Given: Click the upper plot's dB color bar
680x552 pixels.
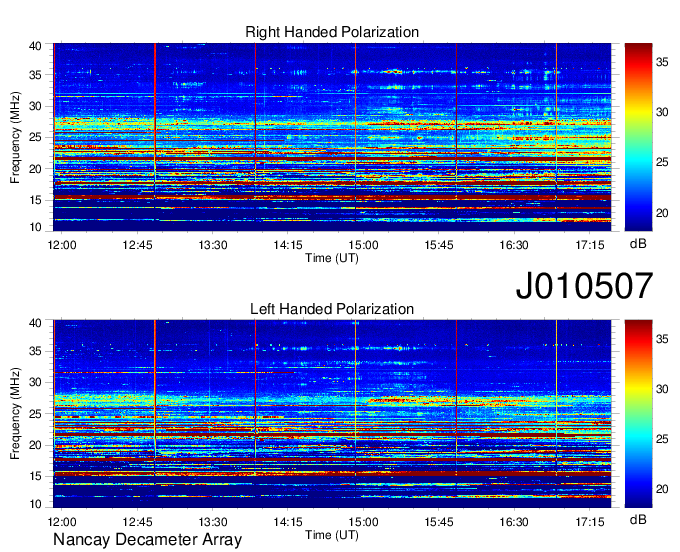Looking at the screenshot, I should pyautogui.click(x=638, y=137).
